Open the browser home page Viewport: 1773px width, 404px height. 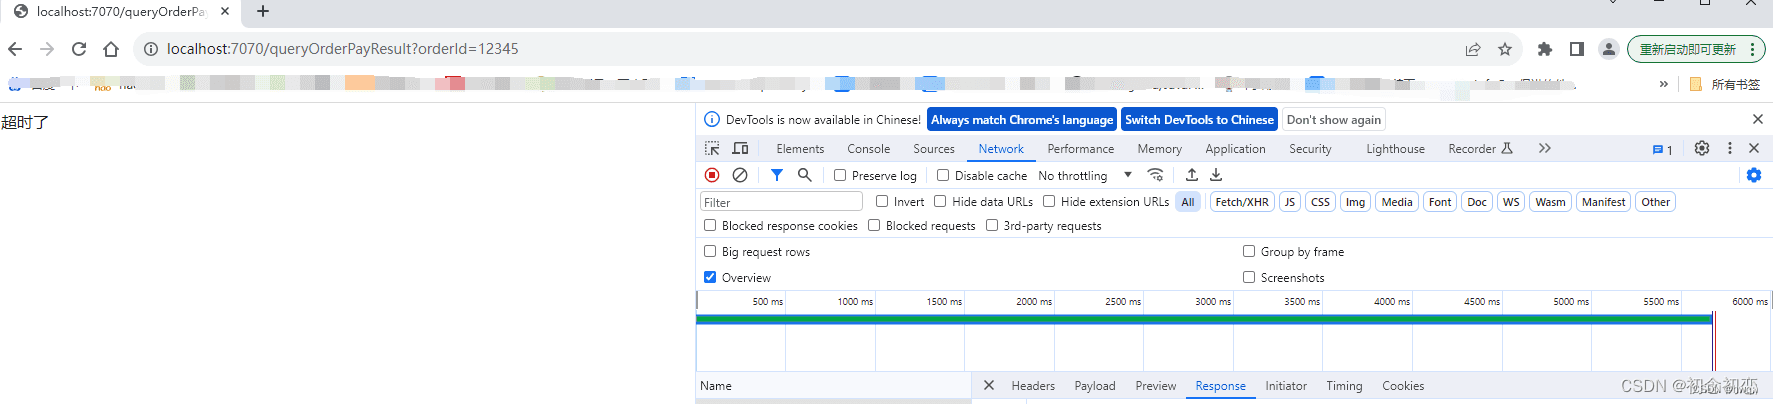[x=111, y=49]
